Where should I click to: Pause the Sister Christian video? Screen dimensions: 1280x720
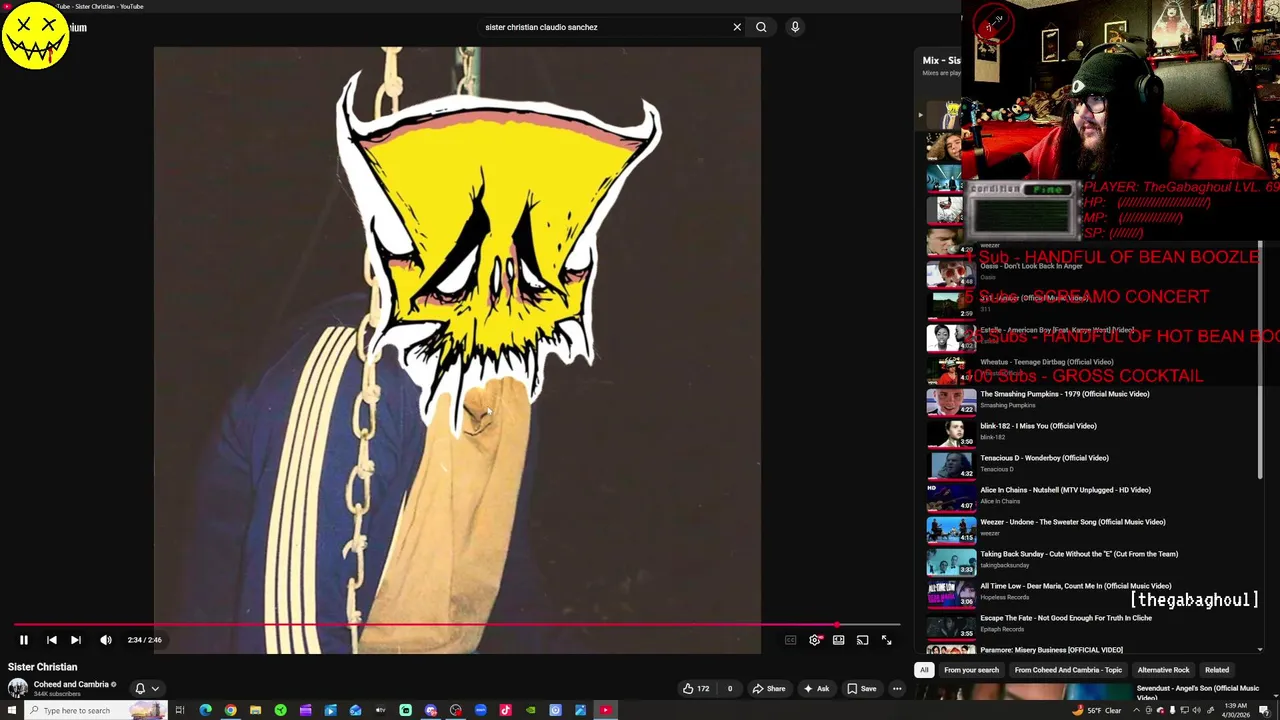(x=24, y=640)
